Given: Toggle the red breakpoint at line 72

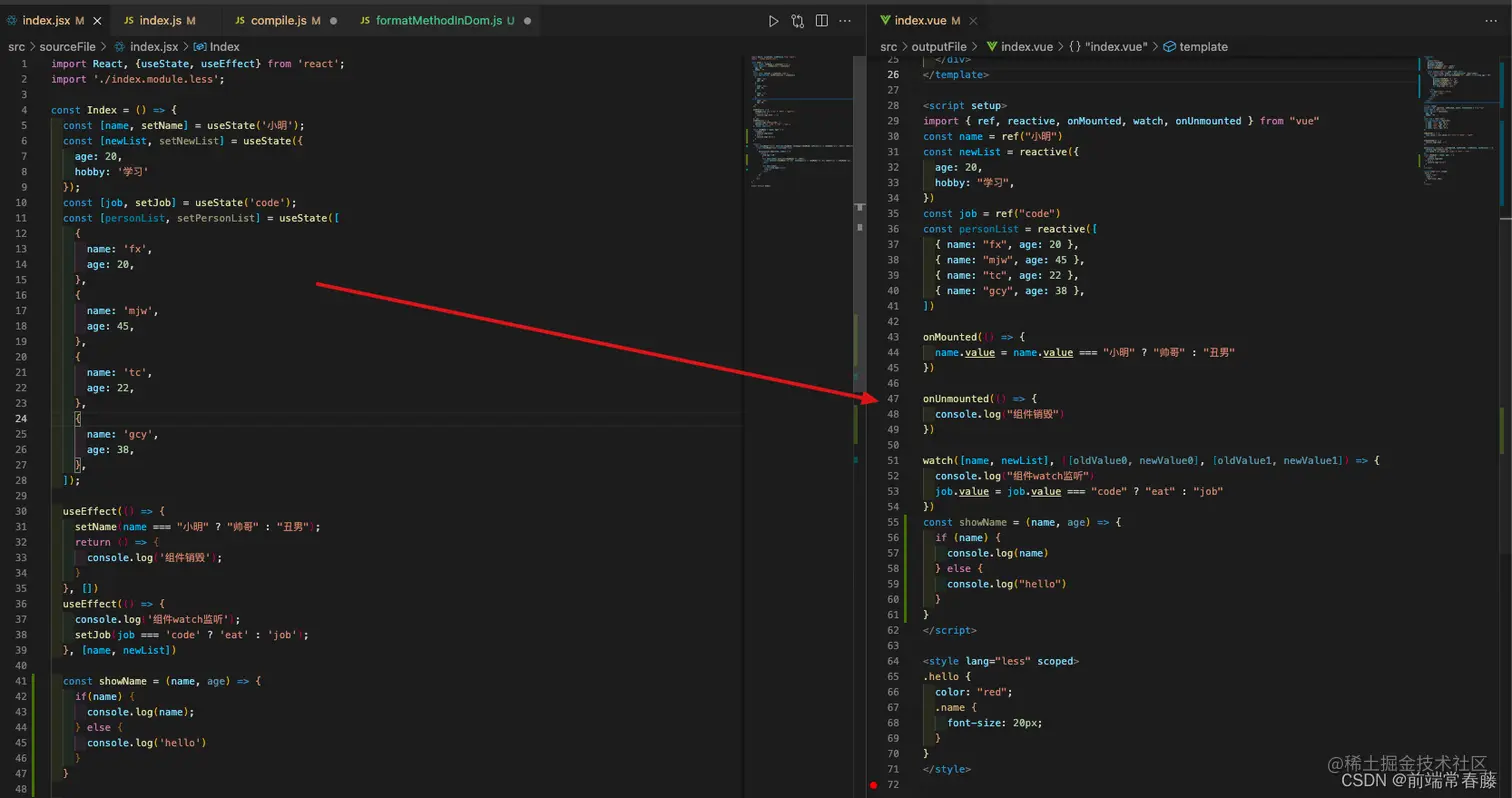Looking at the screenshot, I should tap(874, 785).
